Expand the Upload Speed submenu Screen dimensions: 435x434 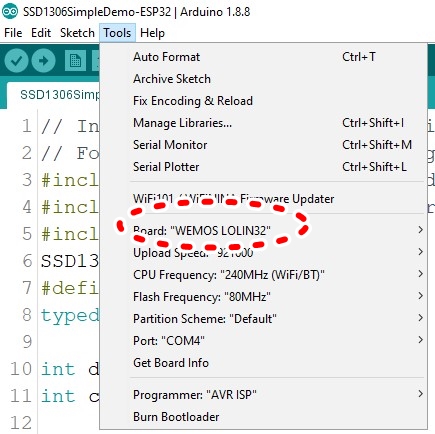click(263, 252)
